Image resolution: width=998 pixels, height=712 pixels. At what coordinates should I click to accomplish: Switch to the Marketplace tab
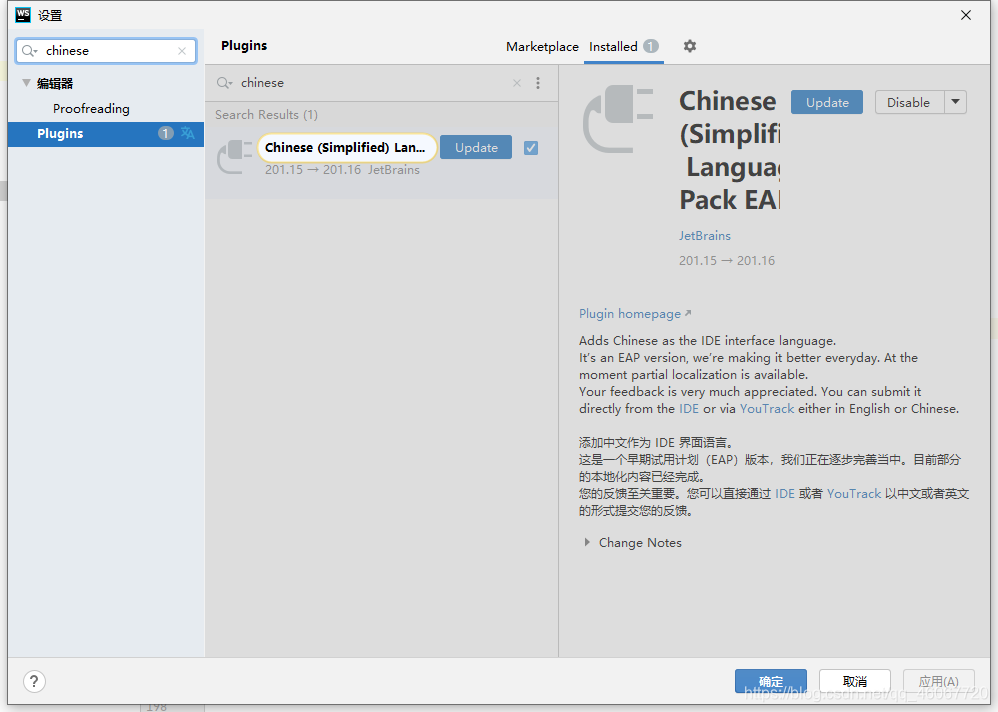[542, 46]
